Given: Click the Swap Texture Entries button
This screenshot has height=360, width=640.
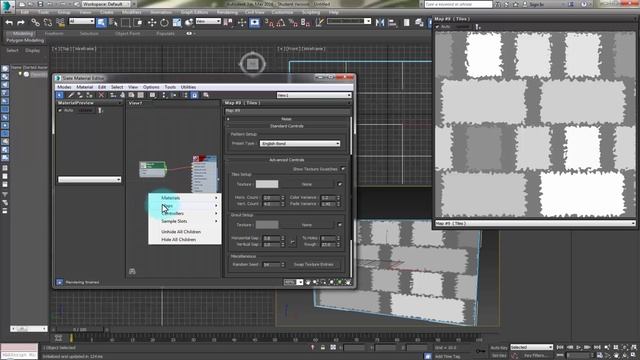Looking at the screenshot, I should (313, 264).
